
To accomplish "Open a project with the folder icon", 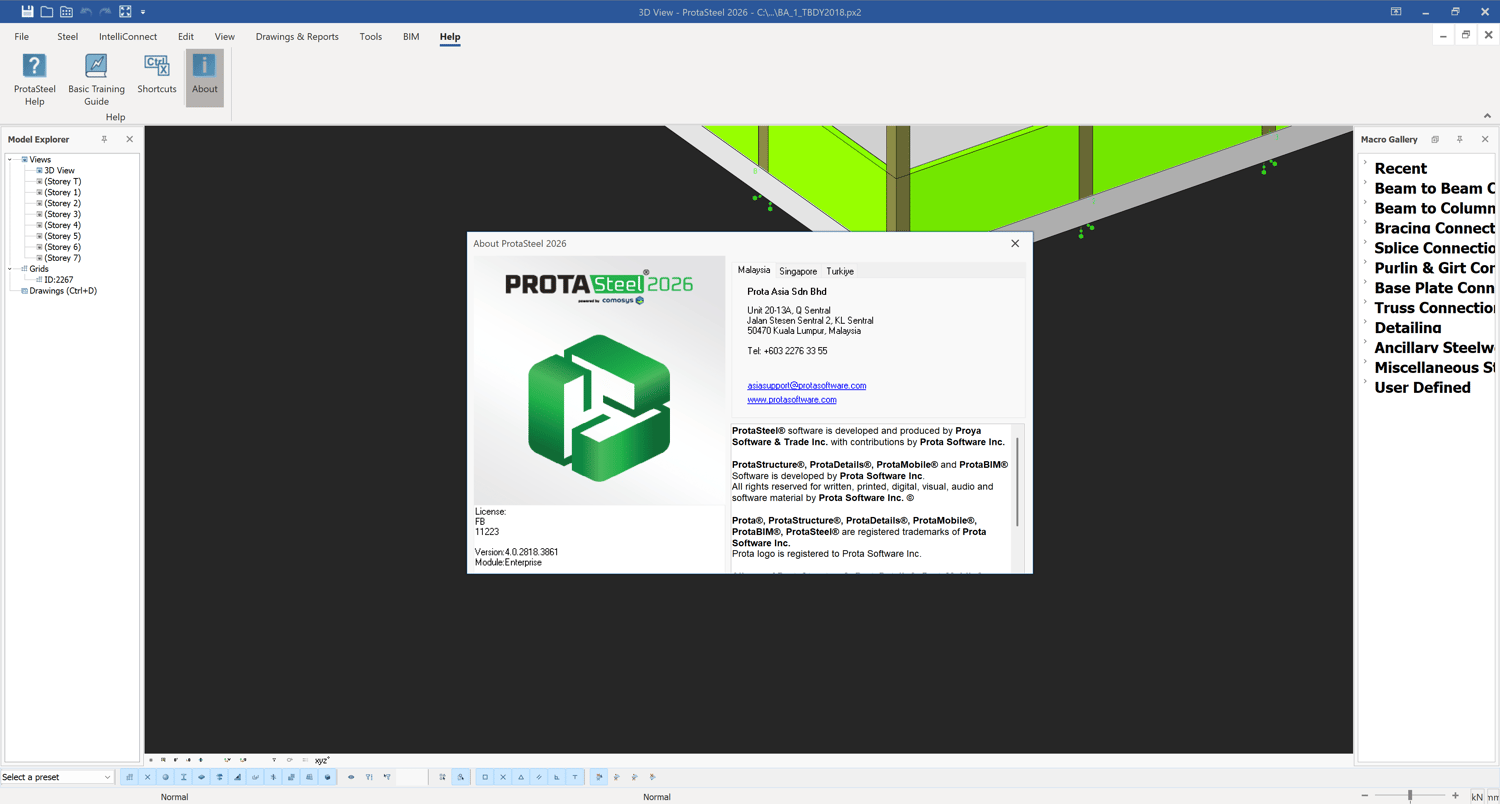I will coord(47,12).
